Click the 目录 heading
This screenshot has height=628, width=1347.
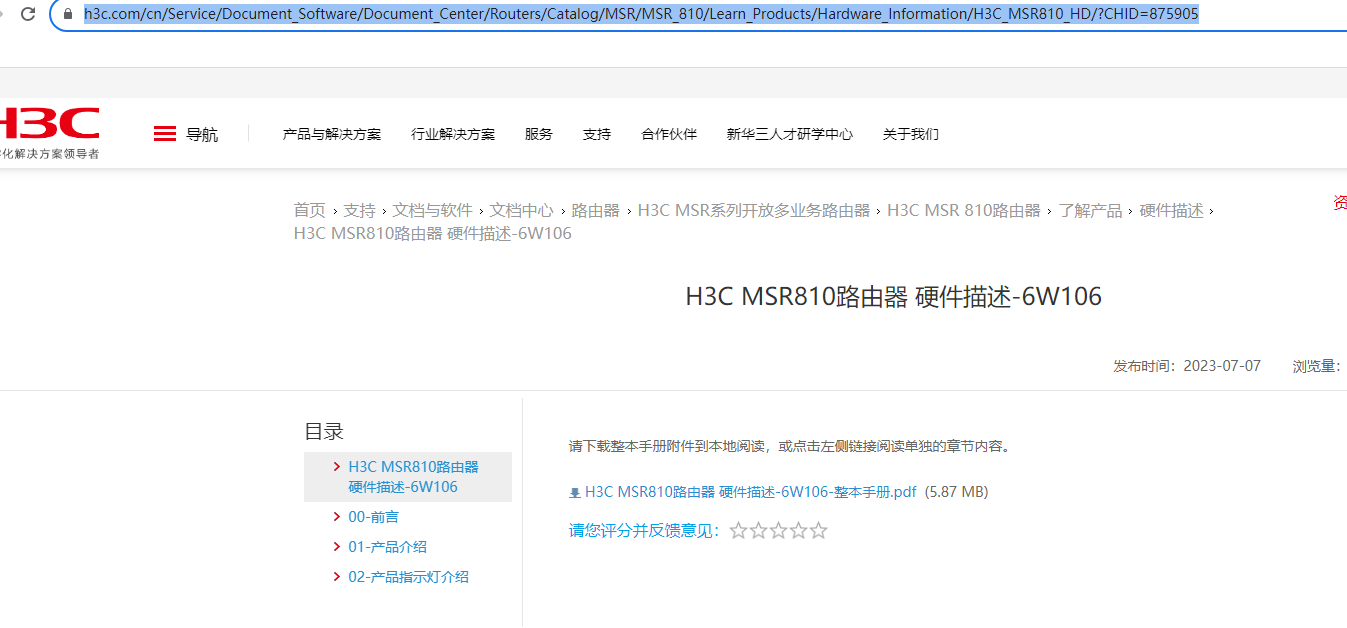324,432
